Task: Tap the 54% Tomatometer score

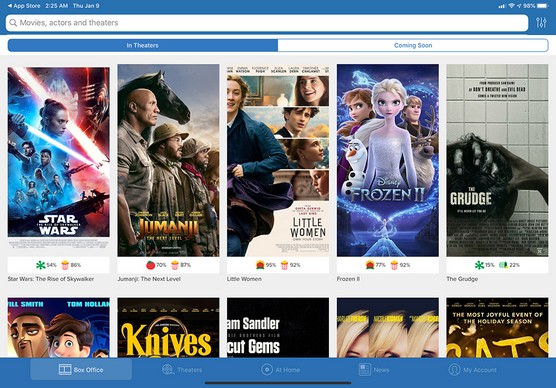Action: tap(51, 265)
